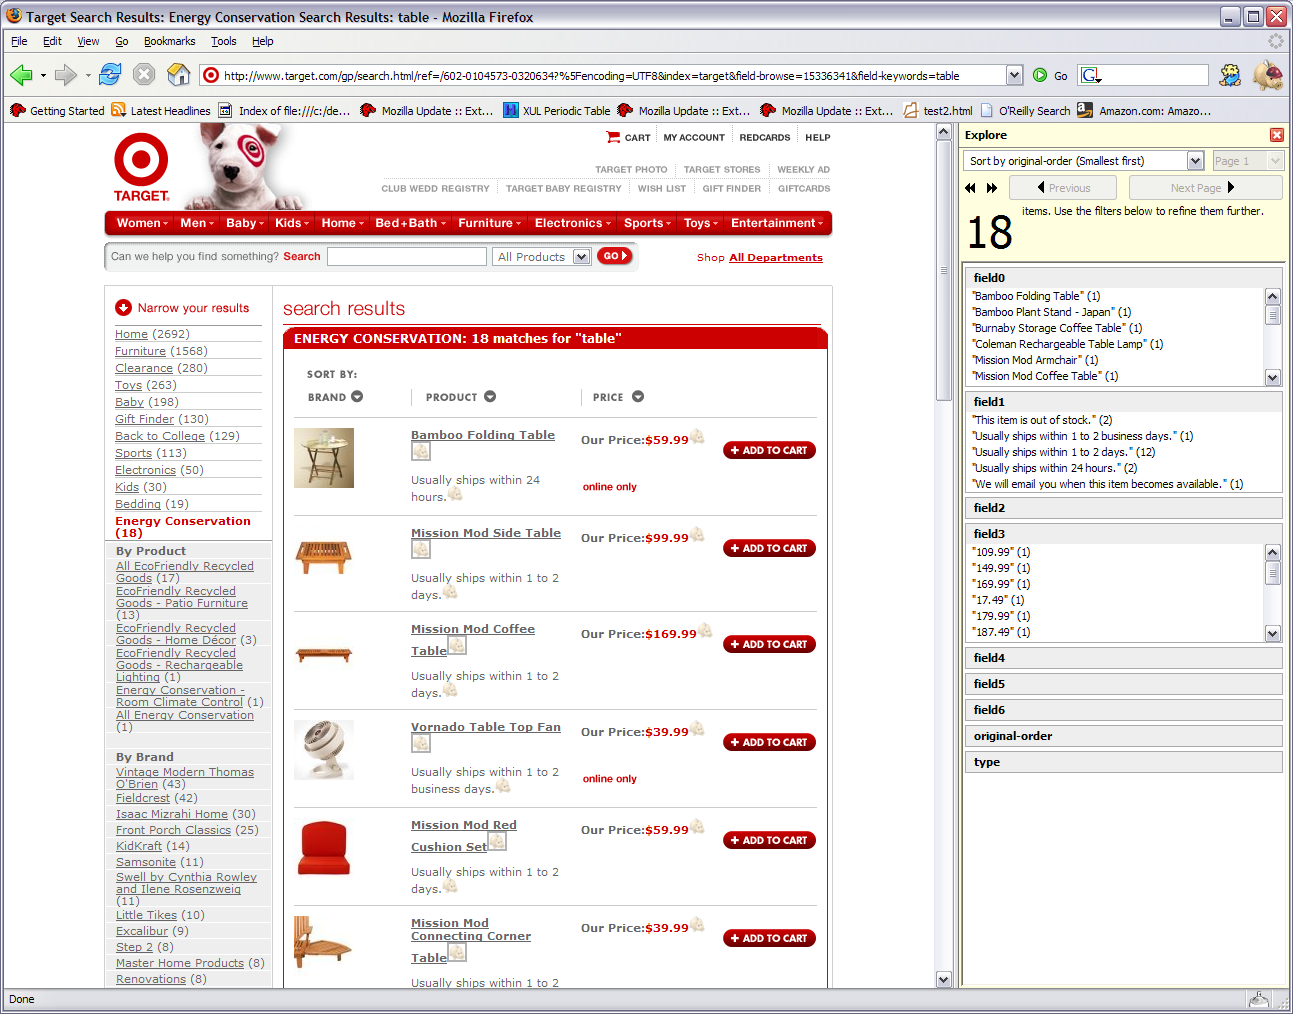The width and height of the screenshot is (1293, 1014).
Task: Sort results by Price arrow toggle
Action: 638,397
